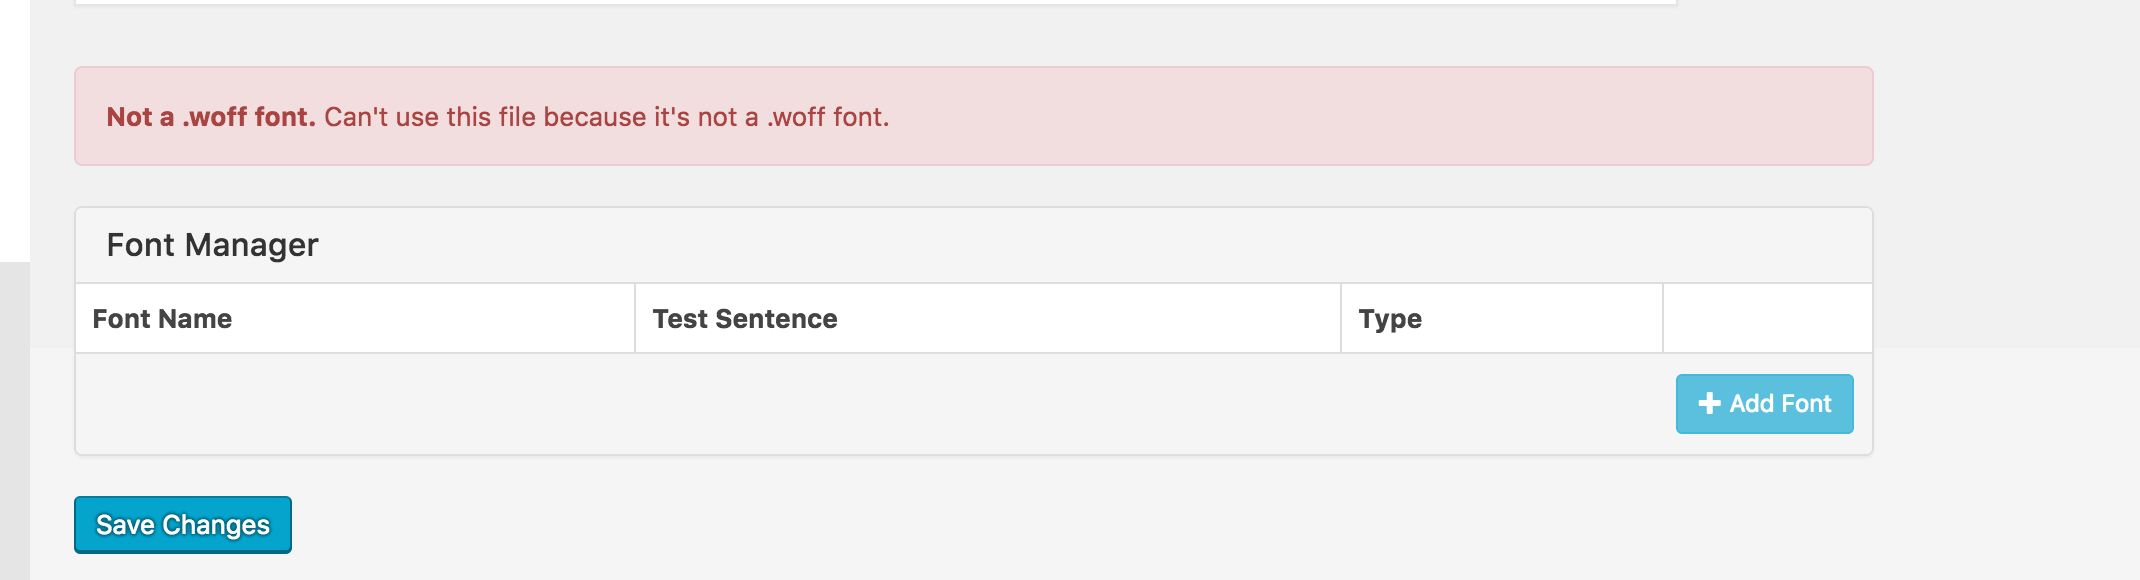The image size is (2140, 580).
Task: Click the blank right side of the red alert
Action: (1400, 117)
